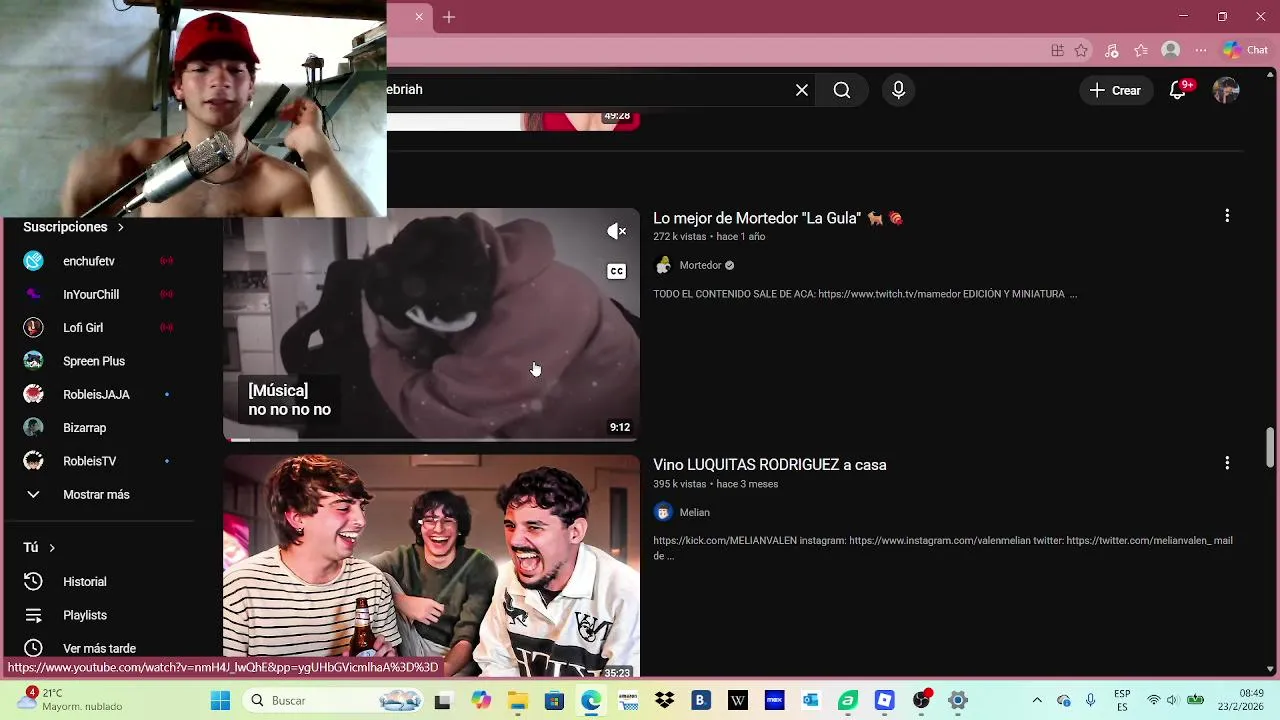Open Ver más tarde in the sidebar

(98, 648)
